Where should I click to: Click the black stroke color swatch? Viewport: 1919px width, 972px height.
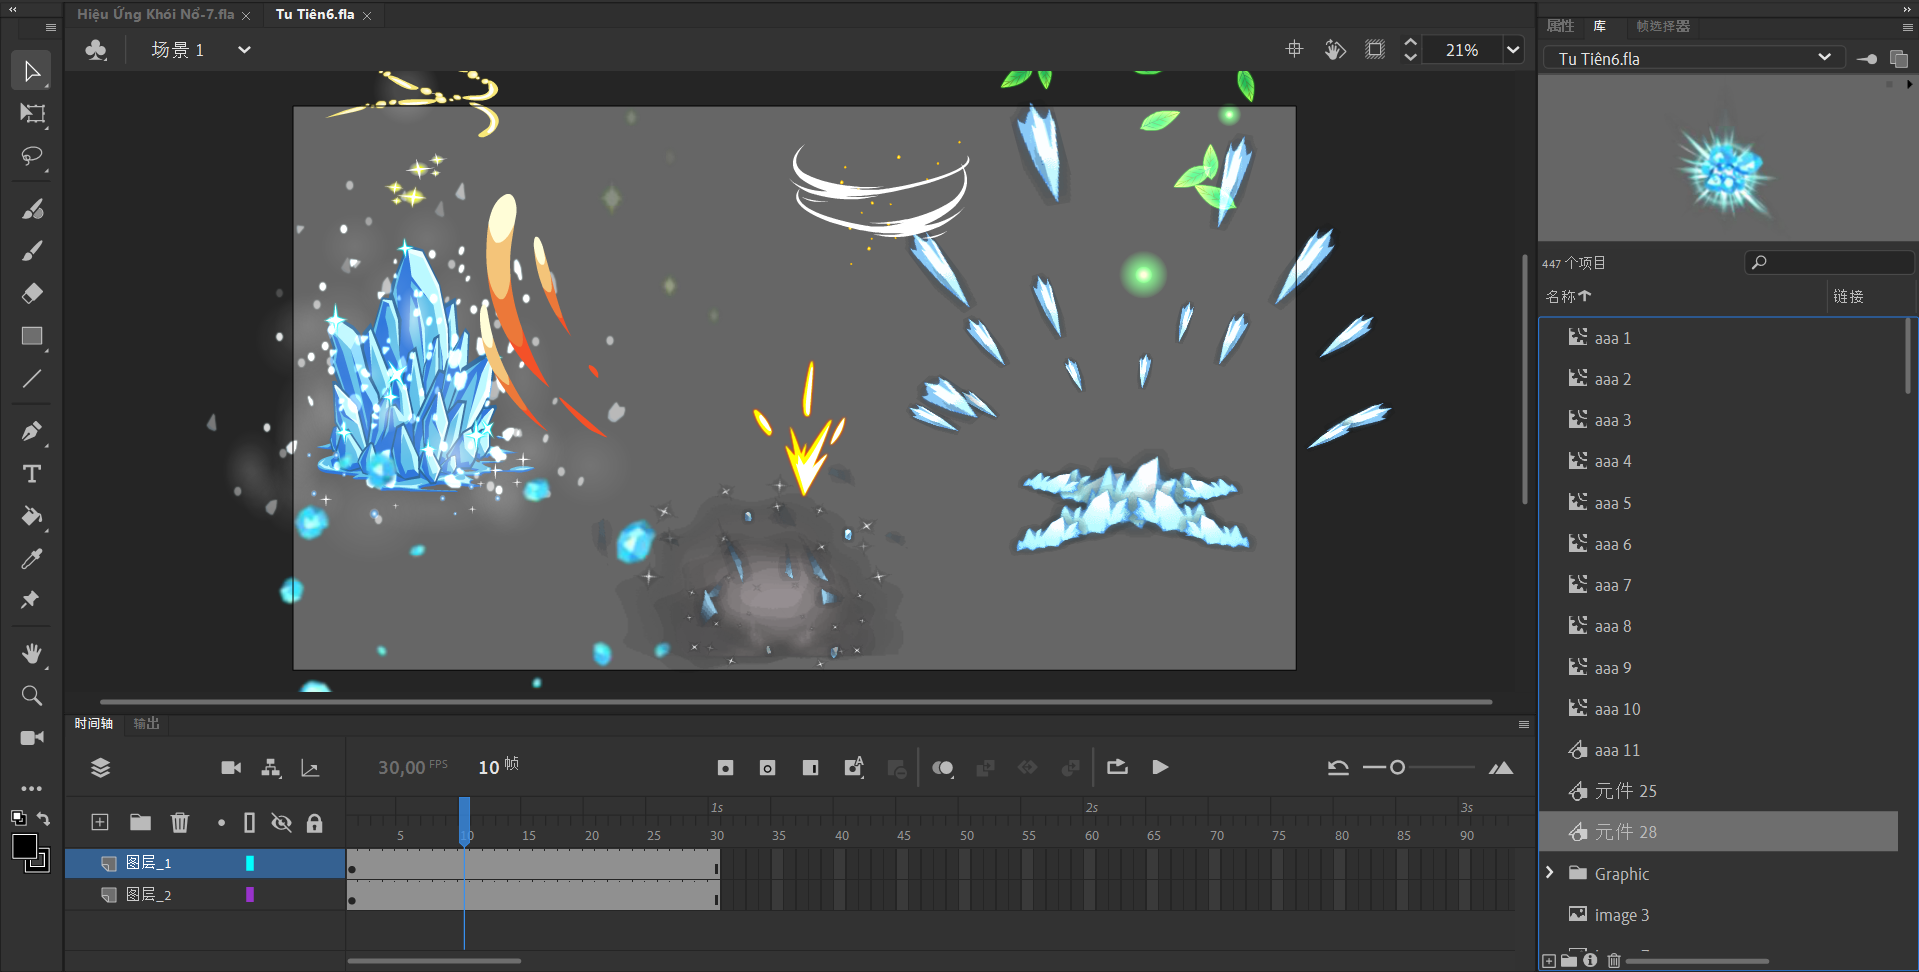click(x=24, y=846)
